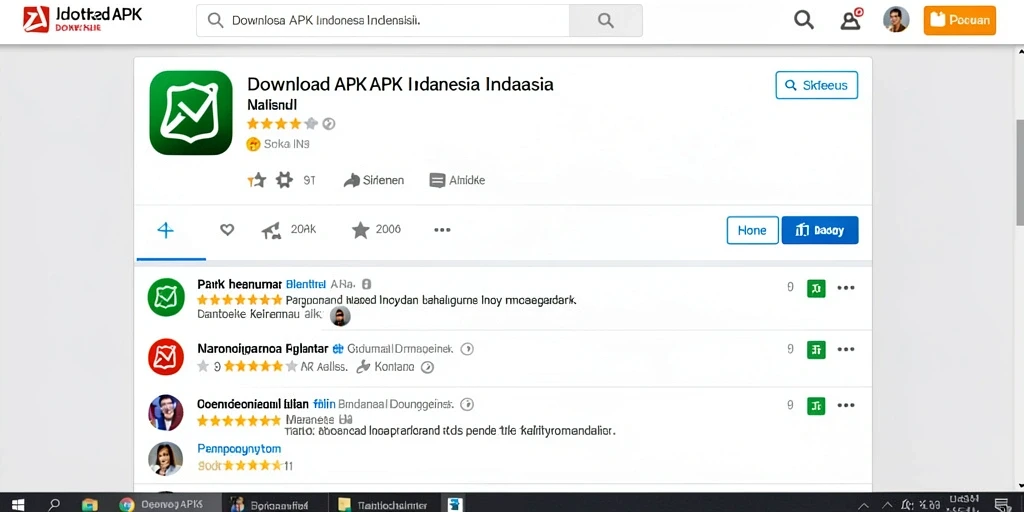Click the 20Ak share count icon
Screen dimensions: 1024x512
point(271,230)
